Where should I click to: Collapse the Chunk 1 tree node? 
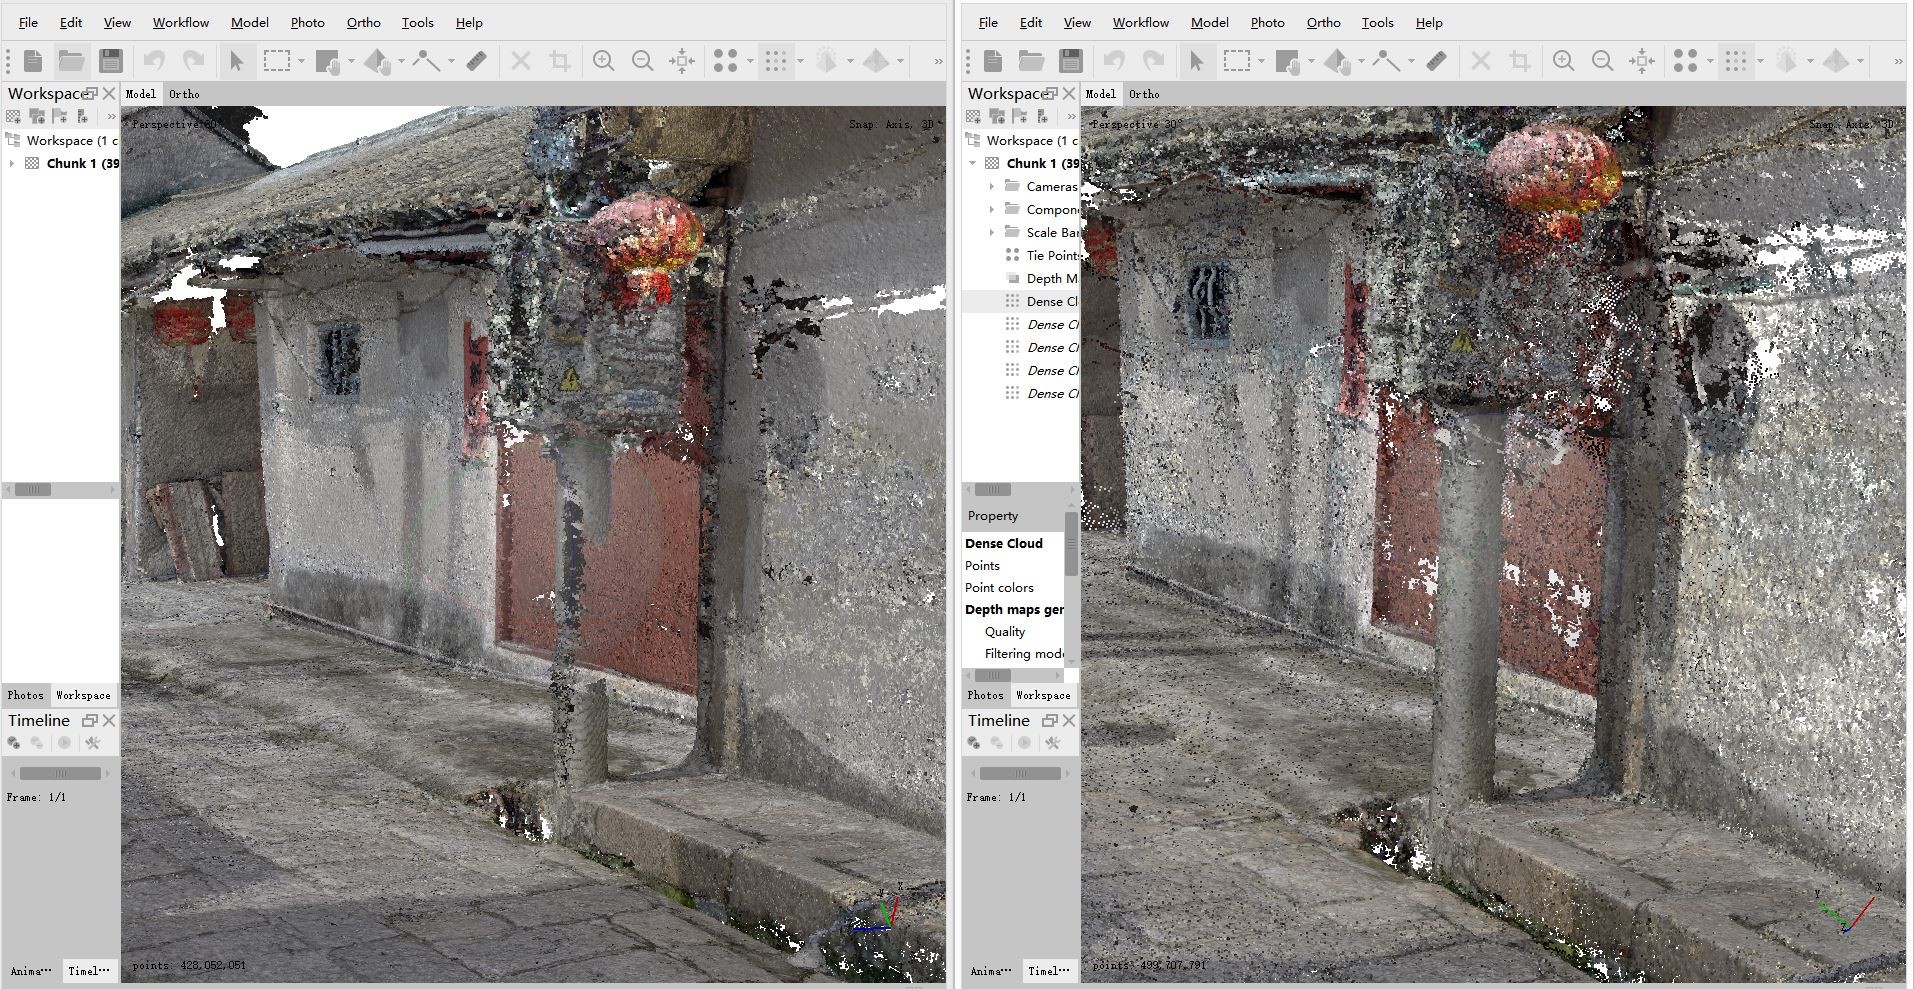971,163
